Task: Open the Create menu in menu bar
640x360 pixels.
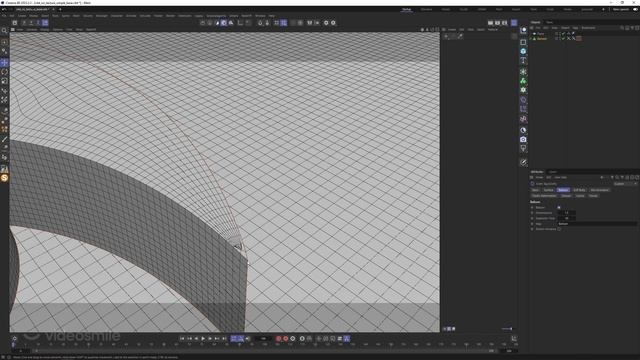Action: tap(22, 16)
